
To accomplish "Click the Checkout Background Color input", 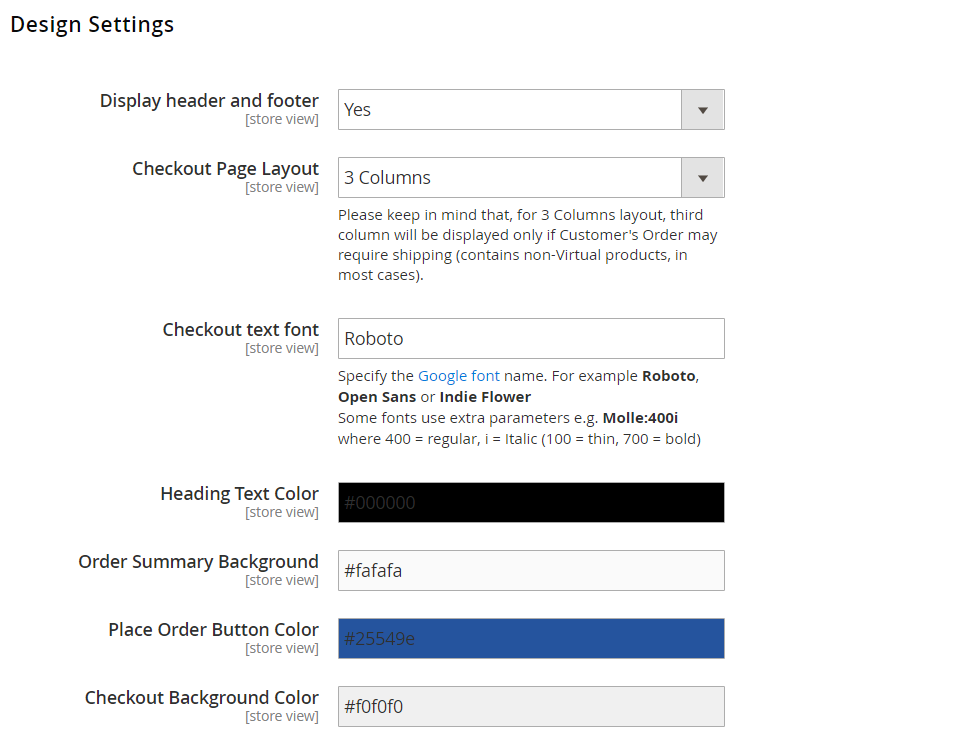I will click(530, 706).
